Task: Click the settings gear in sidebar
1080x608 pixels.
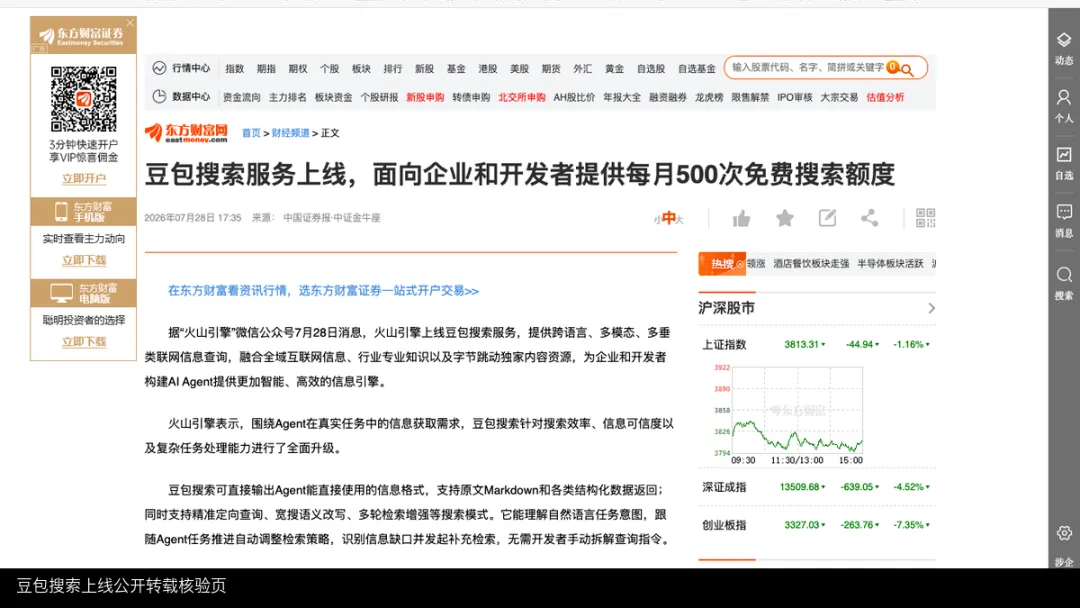Action: click(1064, 533)
